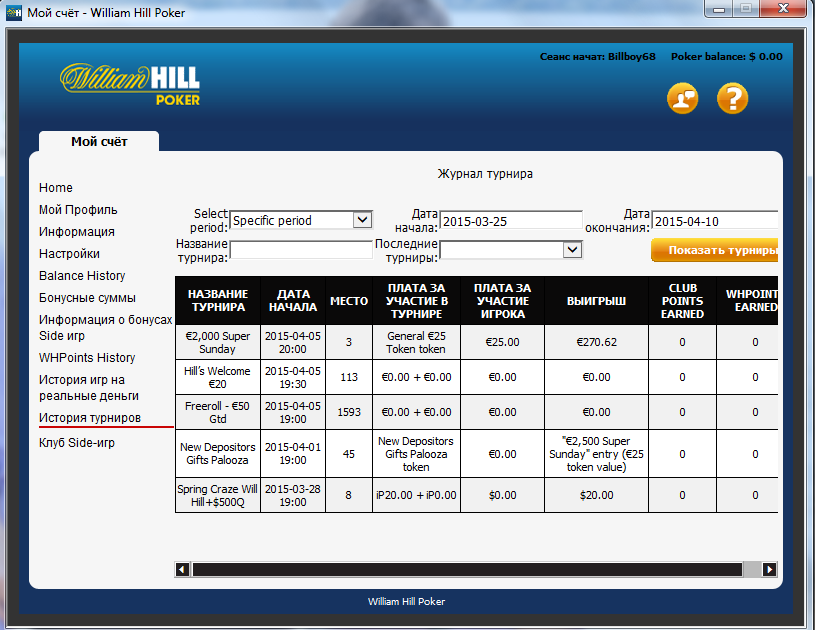Click the right scroll arrow of the table
Screen dimensions: 815x630
point(770,570)
